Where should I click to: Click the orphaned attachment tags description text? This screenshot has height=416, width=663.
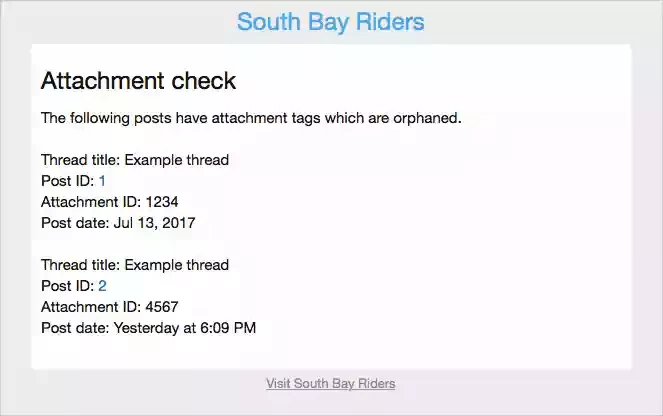[x=251, y=118]
